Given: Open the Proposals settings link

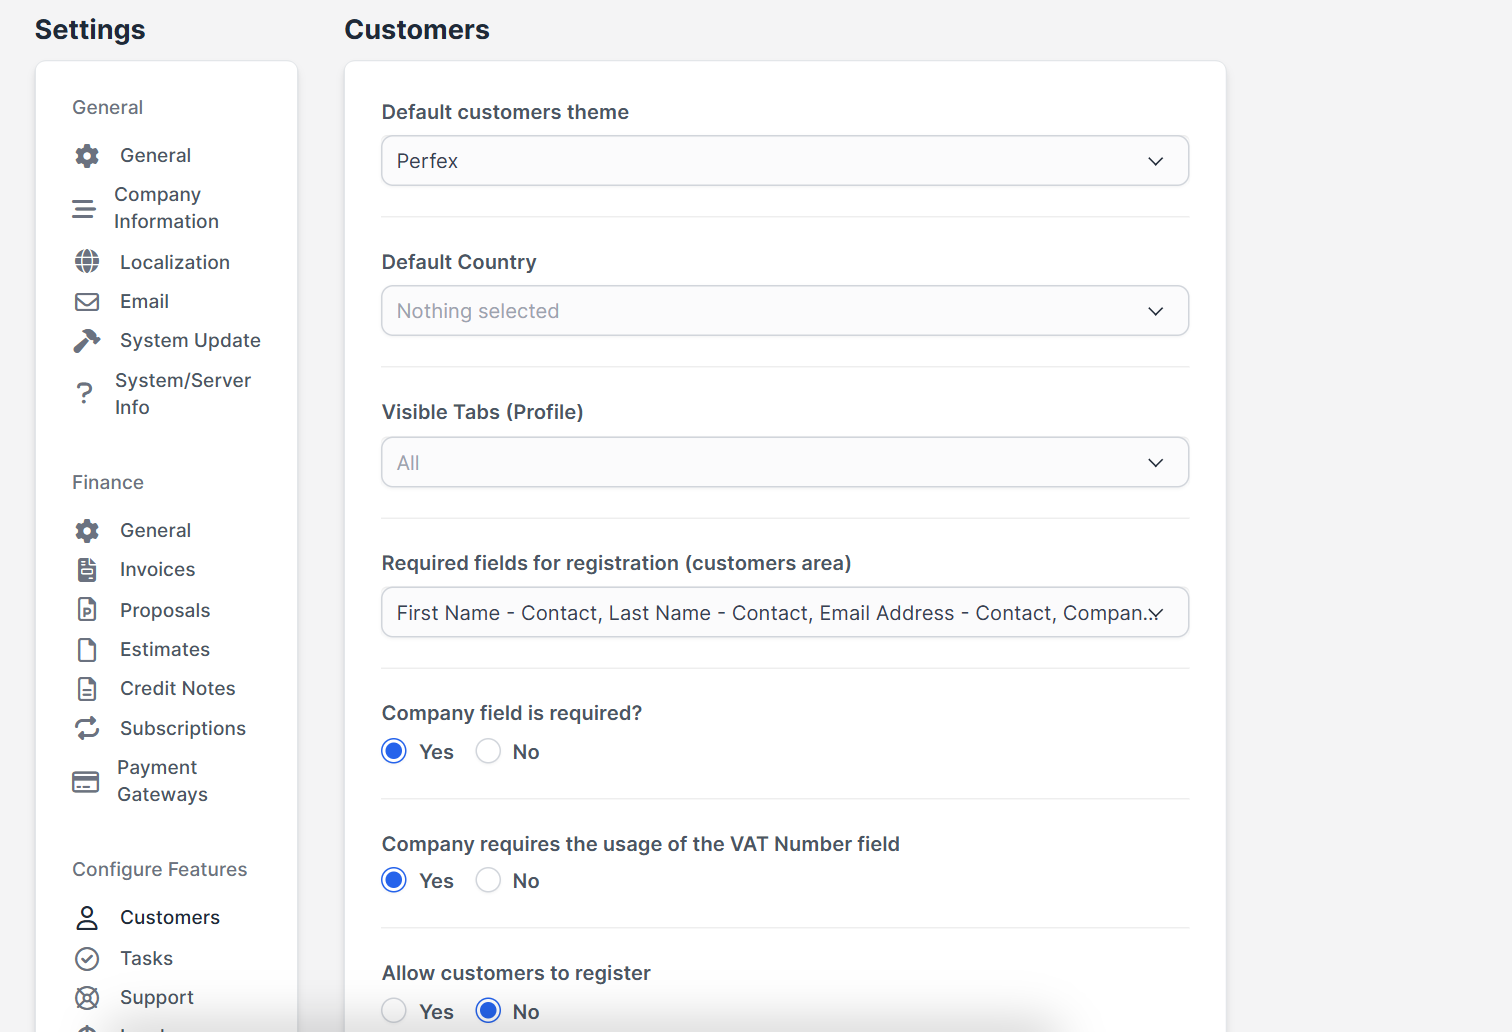Looking at the screenshot, I should pyautogui.click(x=165, y=610).
